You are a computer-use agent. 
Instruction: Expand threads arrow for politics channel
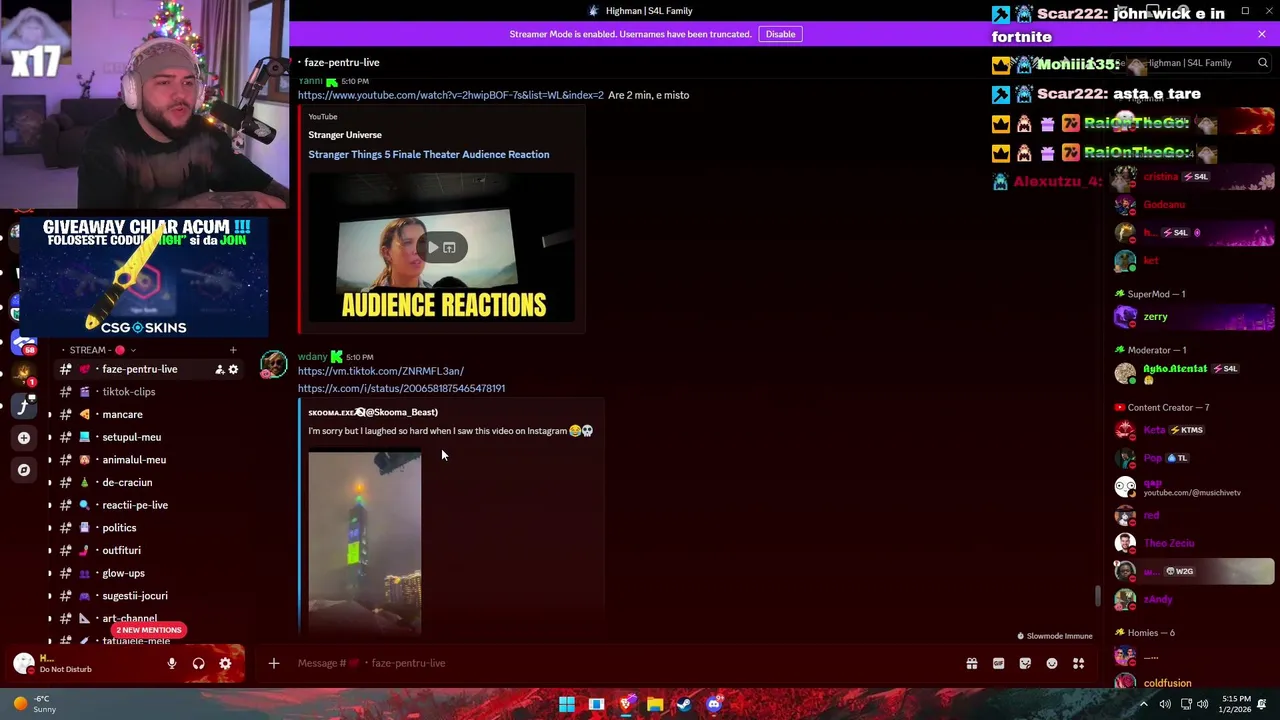point(50,528)
